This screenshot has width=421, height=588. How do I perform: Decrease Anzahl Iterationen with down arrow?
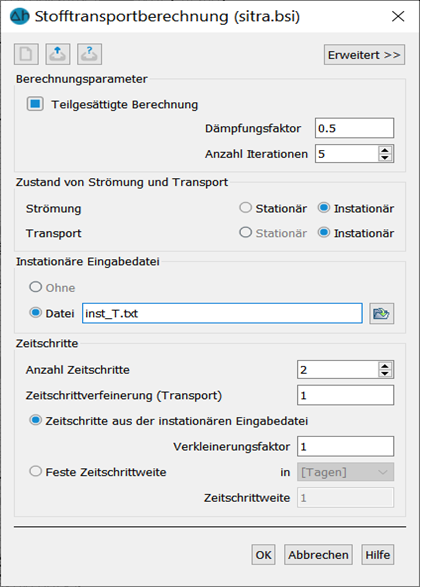tap(385, 158)
